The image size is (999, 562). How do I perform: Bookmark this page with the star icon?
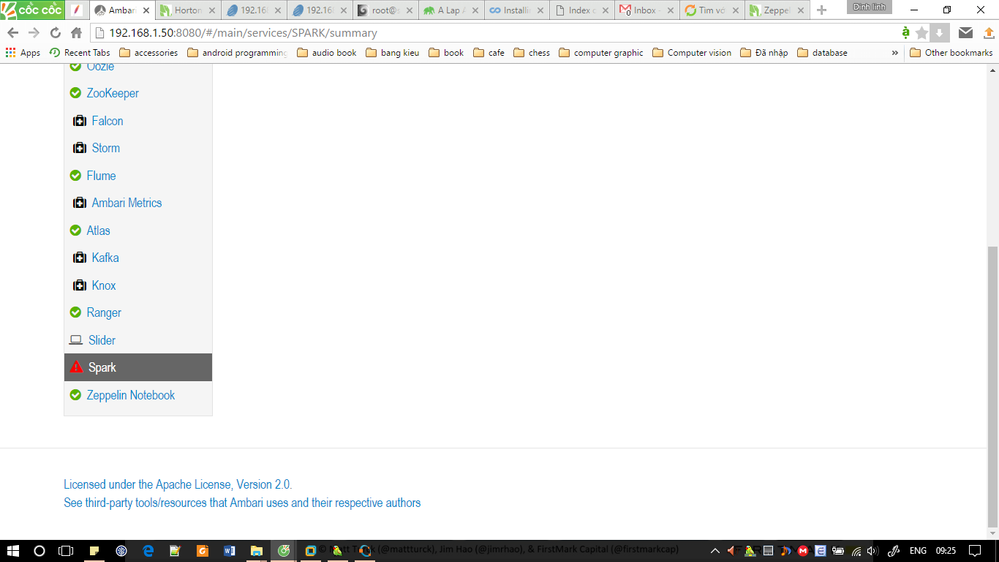921,32
